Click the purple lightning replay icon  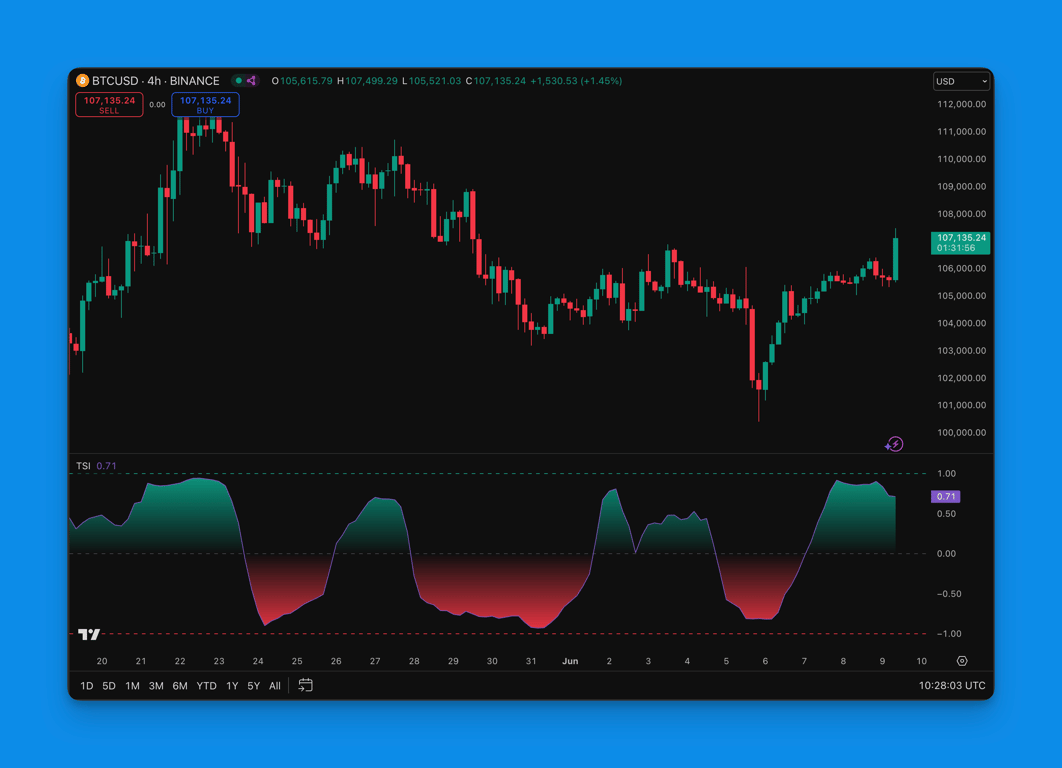894,444
